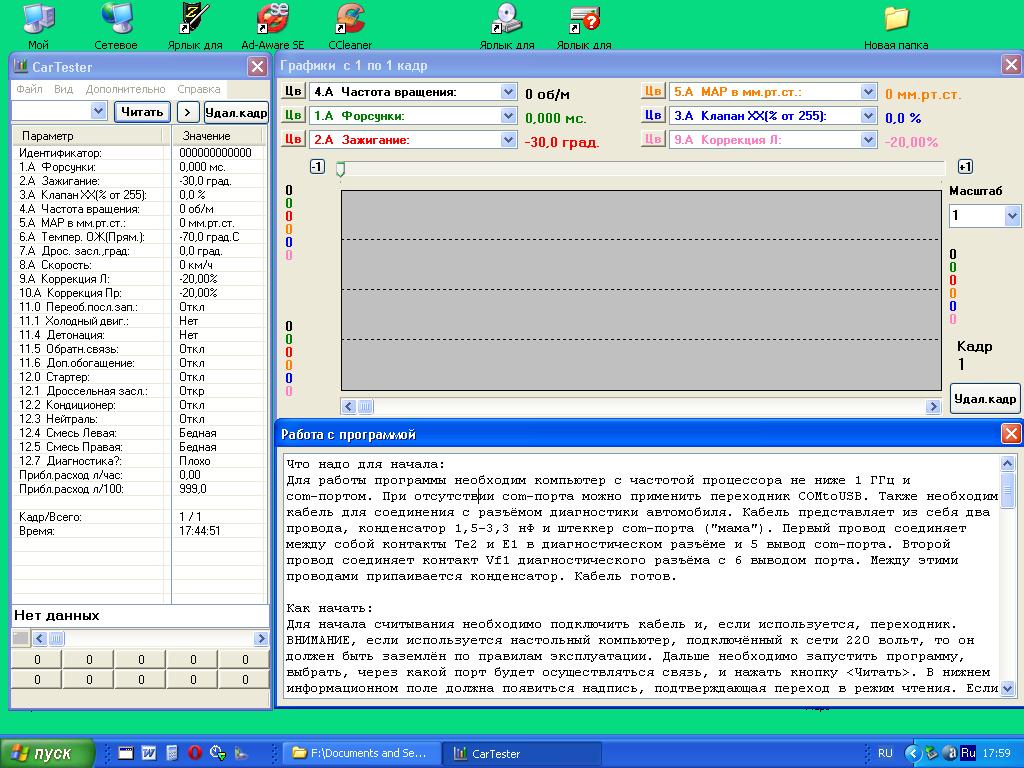Click the CCleaner desktop icon
The height and width of the screenshot is (768, 1024).
[349, 19]
